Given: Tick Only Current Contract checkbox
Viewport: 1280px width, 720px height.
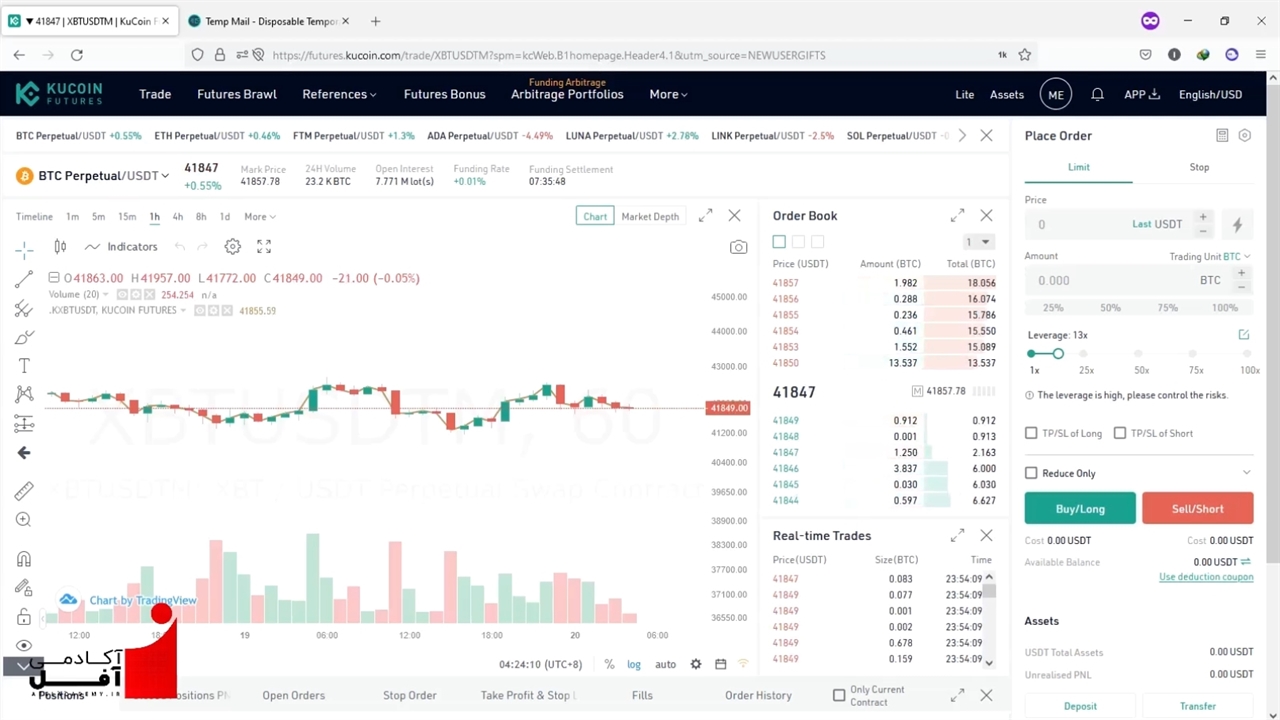Looking at the screenshot, I should click(839, 695).
